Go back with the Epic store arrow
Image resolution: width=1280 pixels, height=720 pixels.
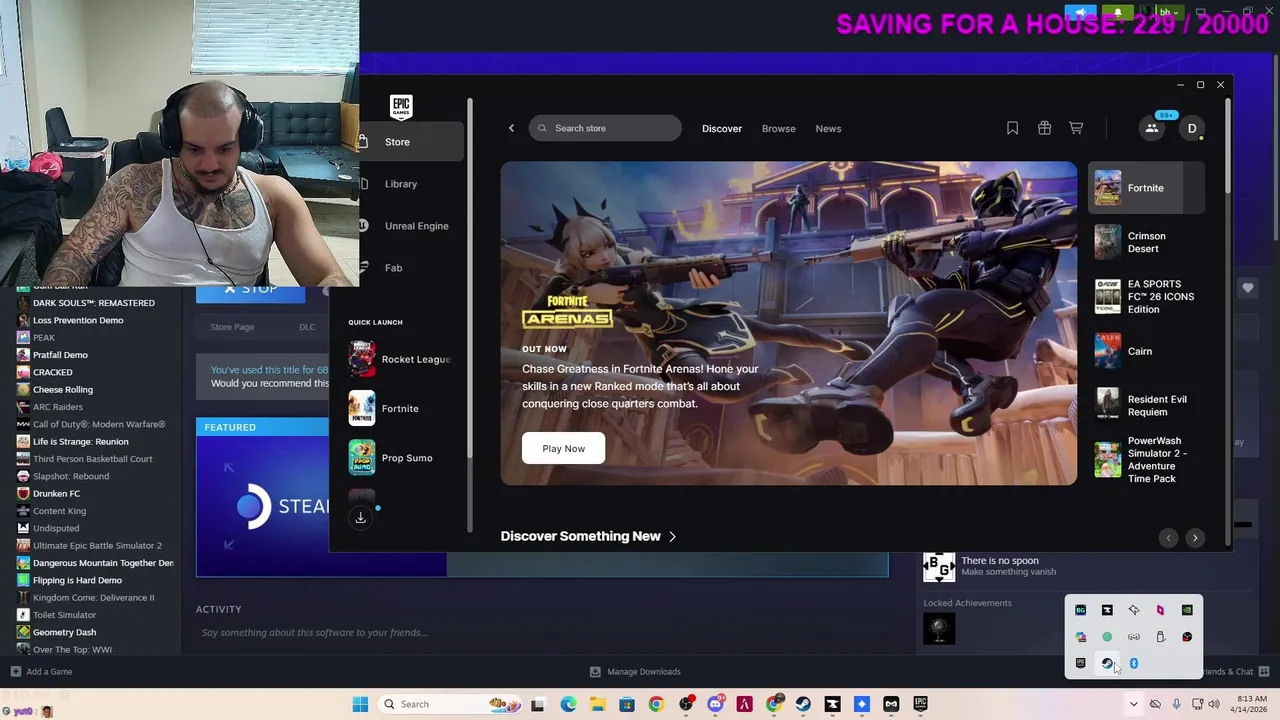coord(511,128)
